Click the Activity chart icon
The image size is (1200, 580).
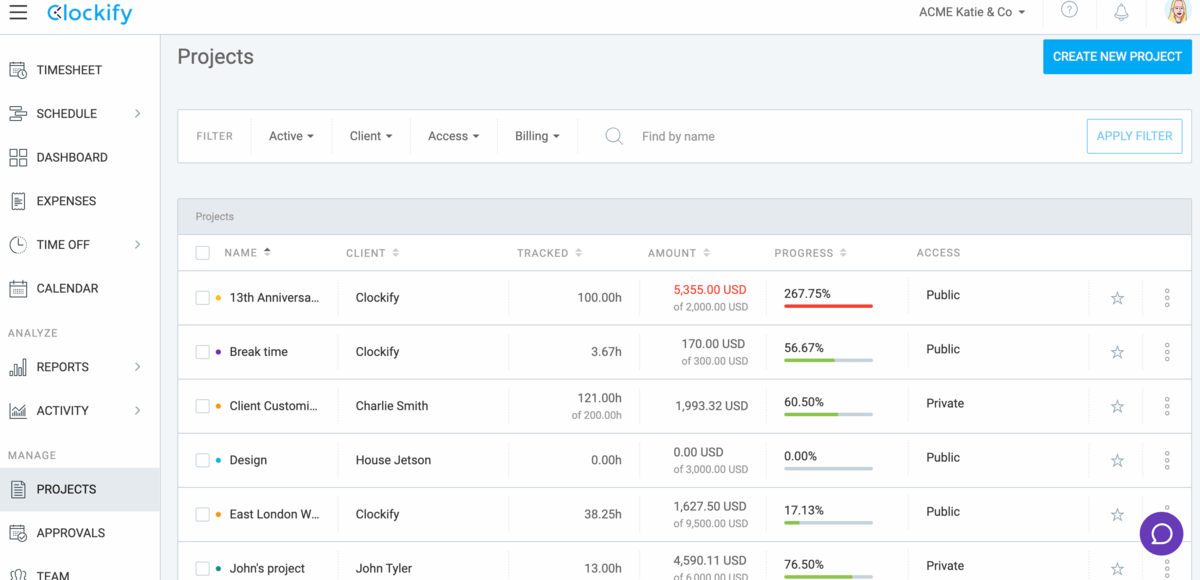pyautogui.click(x=18, y=411)
